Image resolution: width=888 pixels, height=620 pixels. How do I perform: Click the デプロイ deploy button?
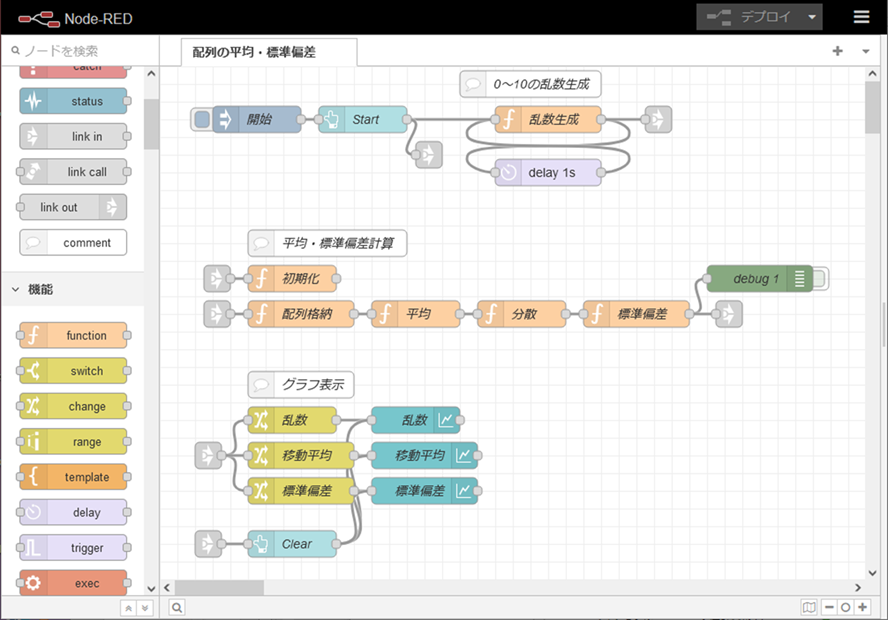click(x=749, y=17)
